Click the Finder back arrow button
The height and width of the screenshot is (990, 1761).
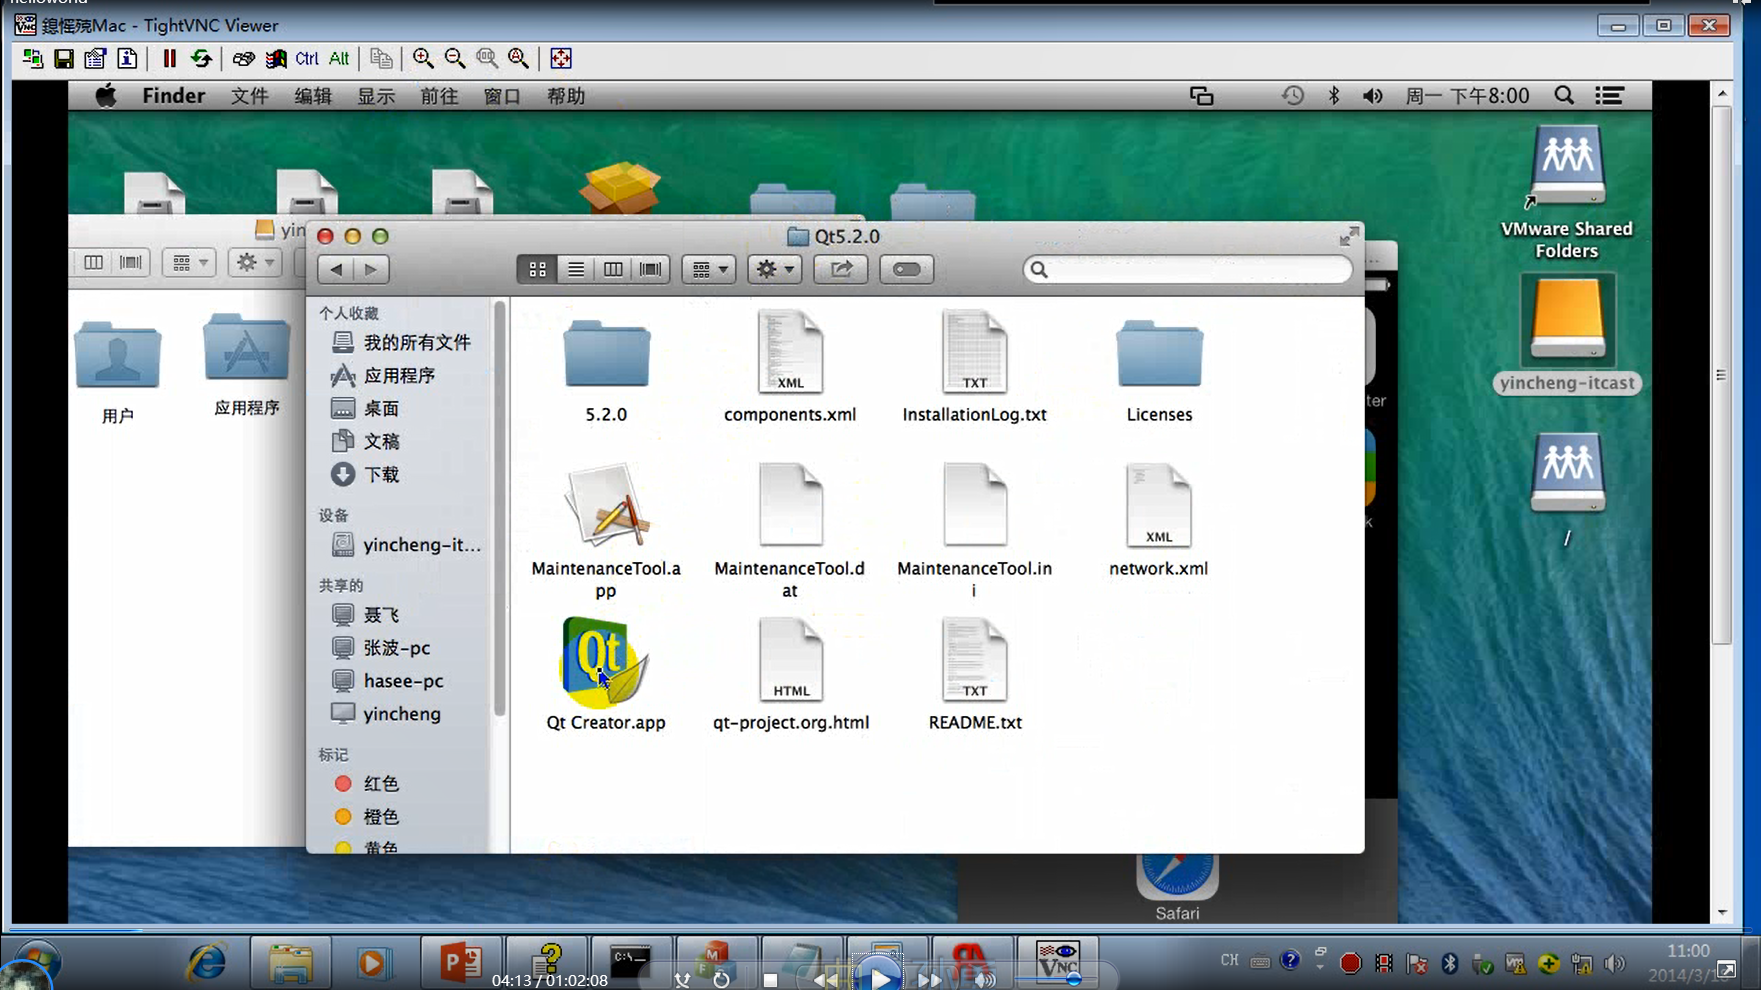click(x=336, y=269)
